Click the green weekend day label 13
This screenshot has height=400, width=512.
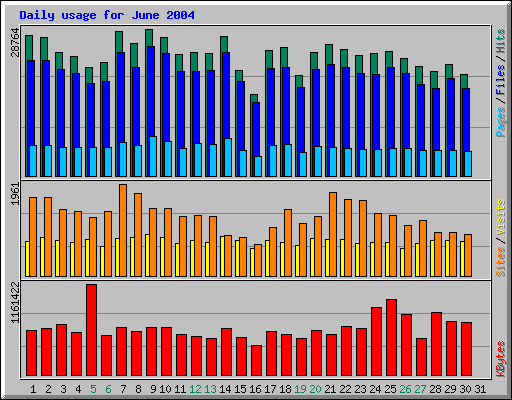210,389
